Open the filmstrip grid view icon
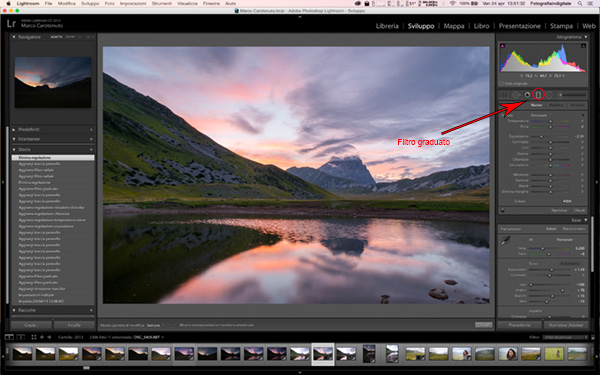 (34, 337)
